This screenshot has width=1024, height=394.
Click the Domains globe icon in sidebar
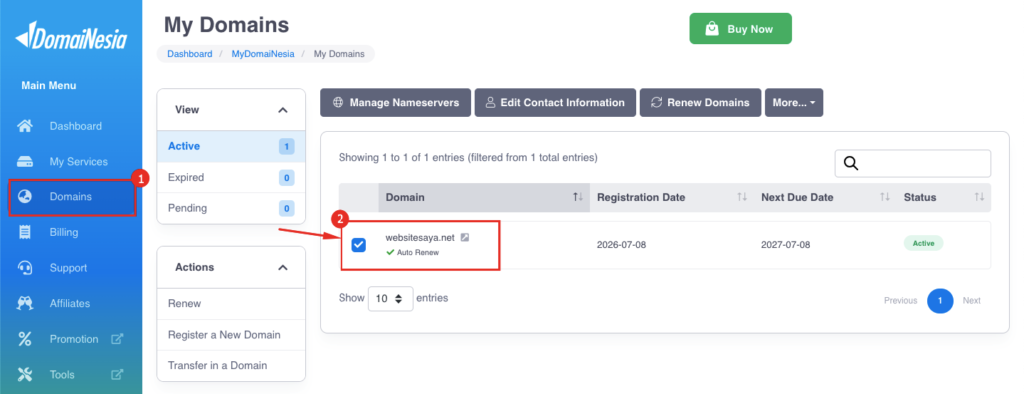click(x=25, y=197)
